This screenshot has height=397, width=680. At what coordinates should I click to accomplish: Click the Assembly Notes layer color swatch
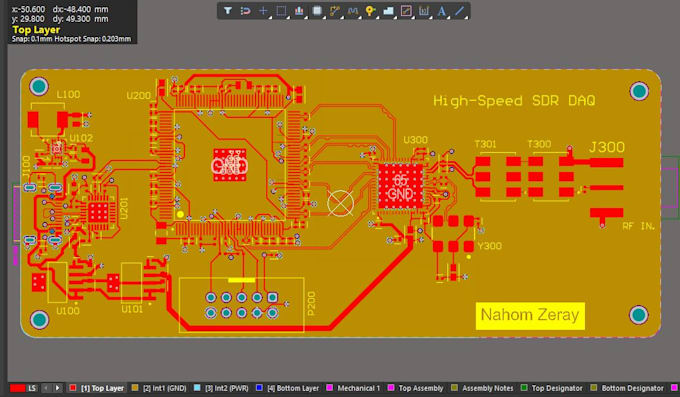pyautogui.click(x=454, y=388)
